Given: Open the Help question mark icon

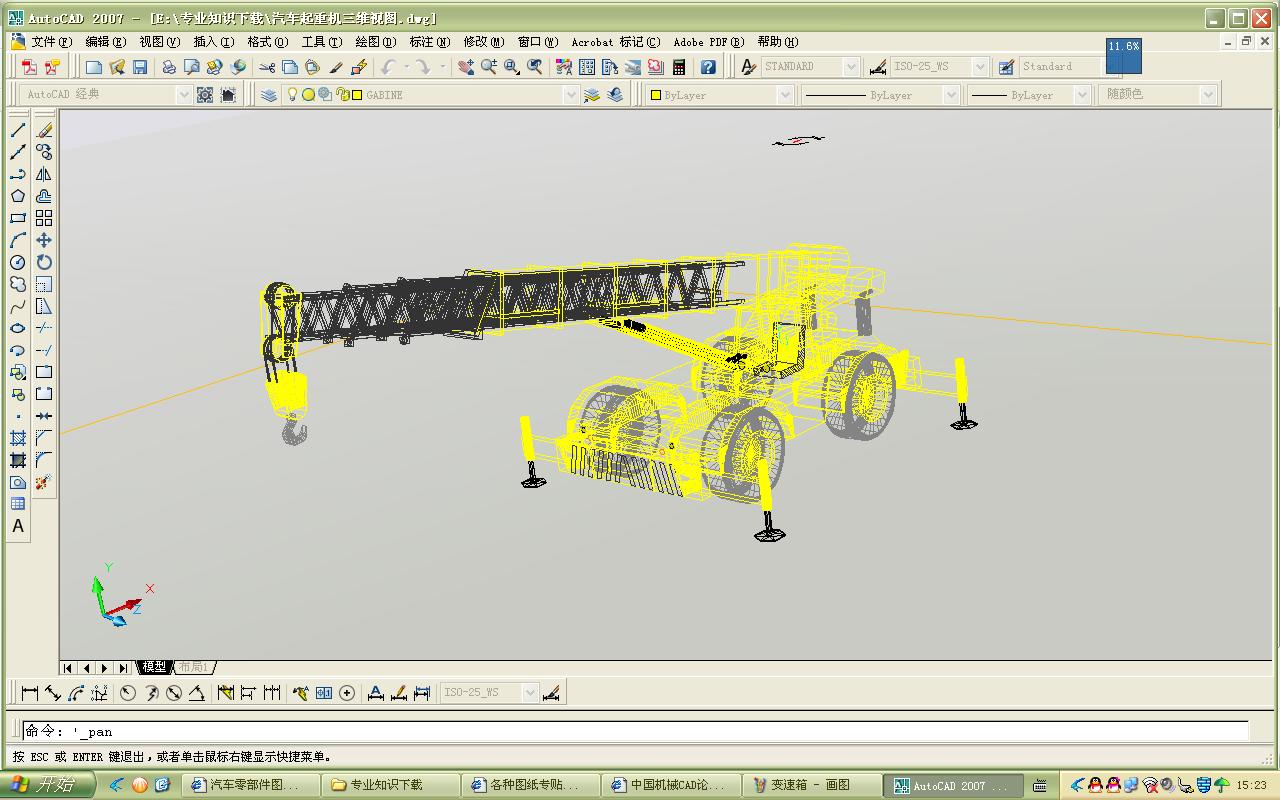Looking at the screenshot, I should pyautogui.click(x=708, y=67).
